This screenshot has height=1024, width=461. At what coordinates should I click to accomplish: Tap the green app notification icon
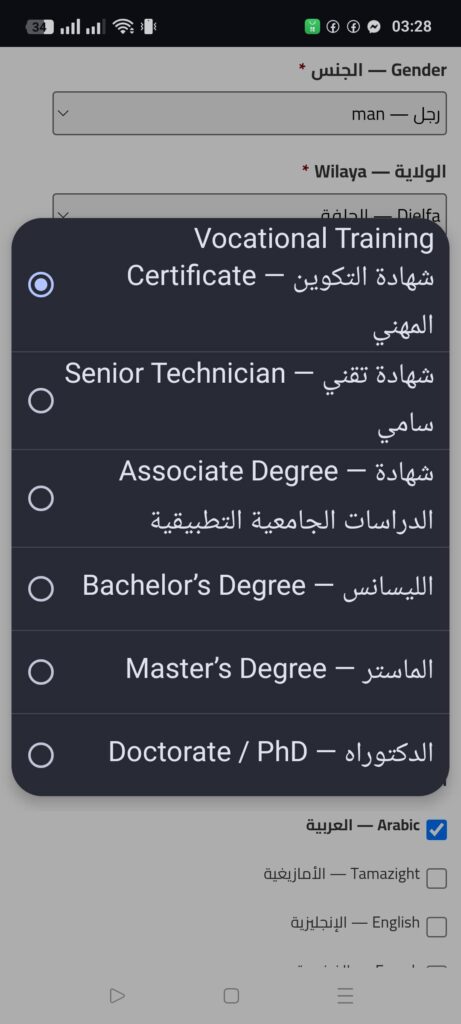(313, 27)
